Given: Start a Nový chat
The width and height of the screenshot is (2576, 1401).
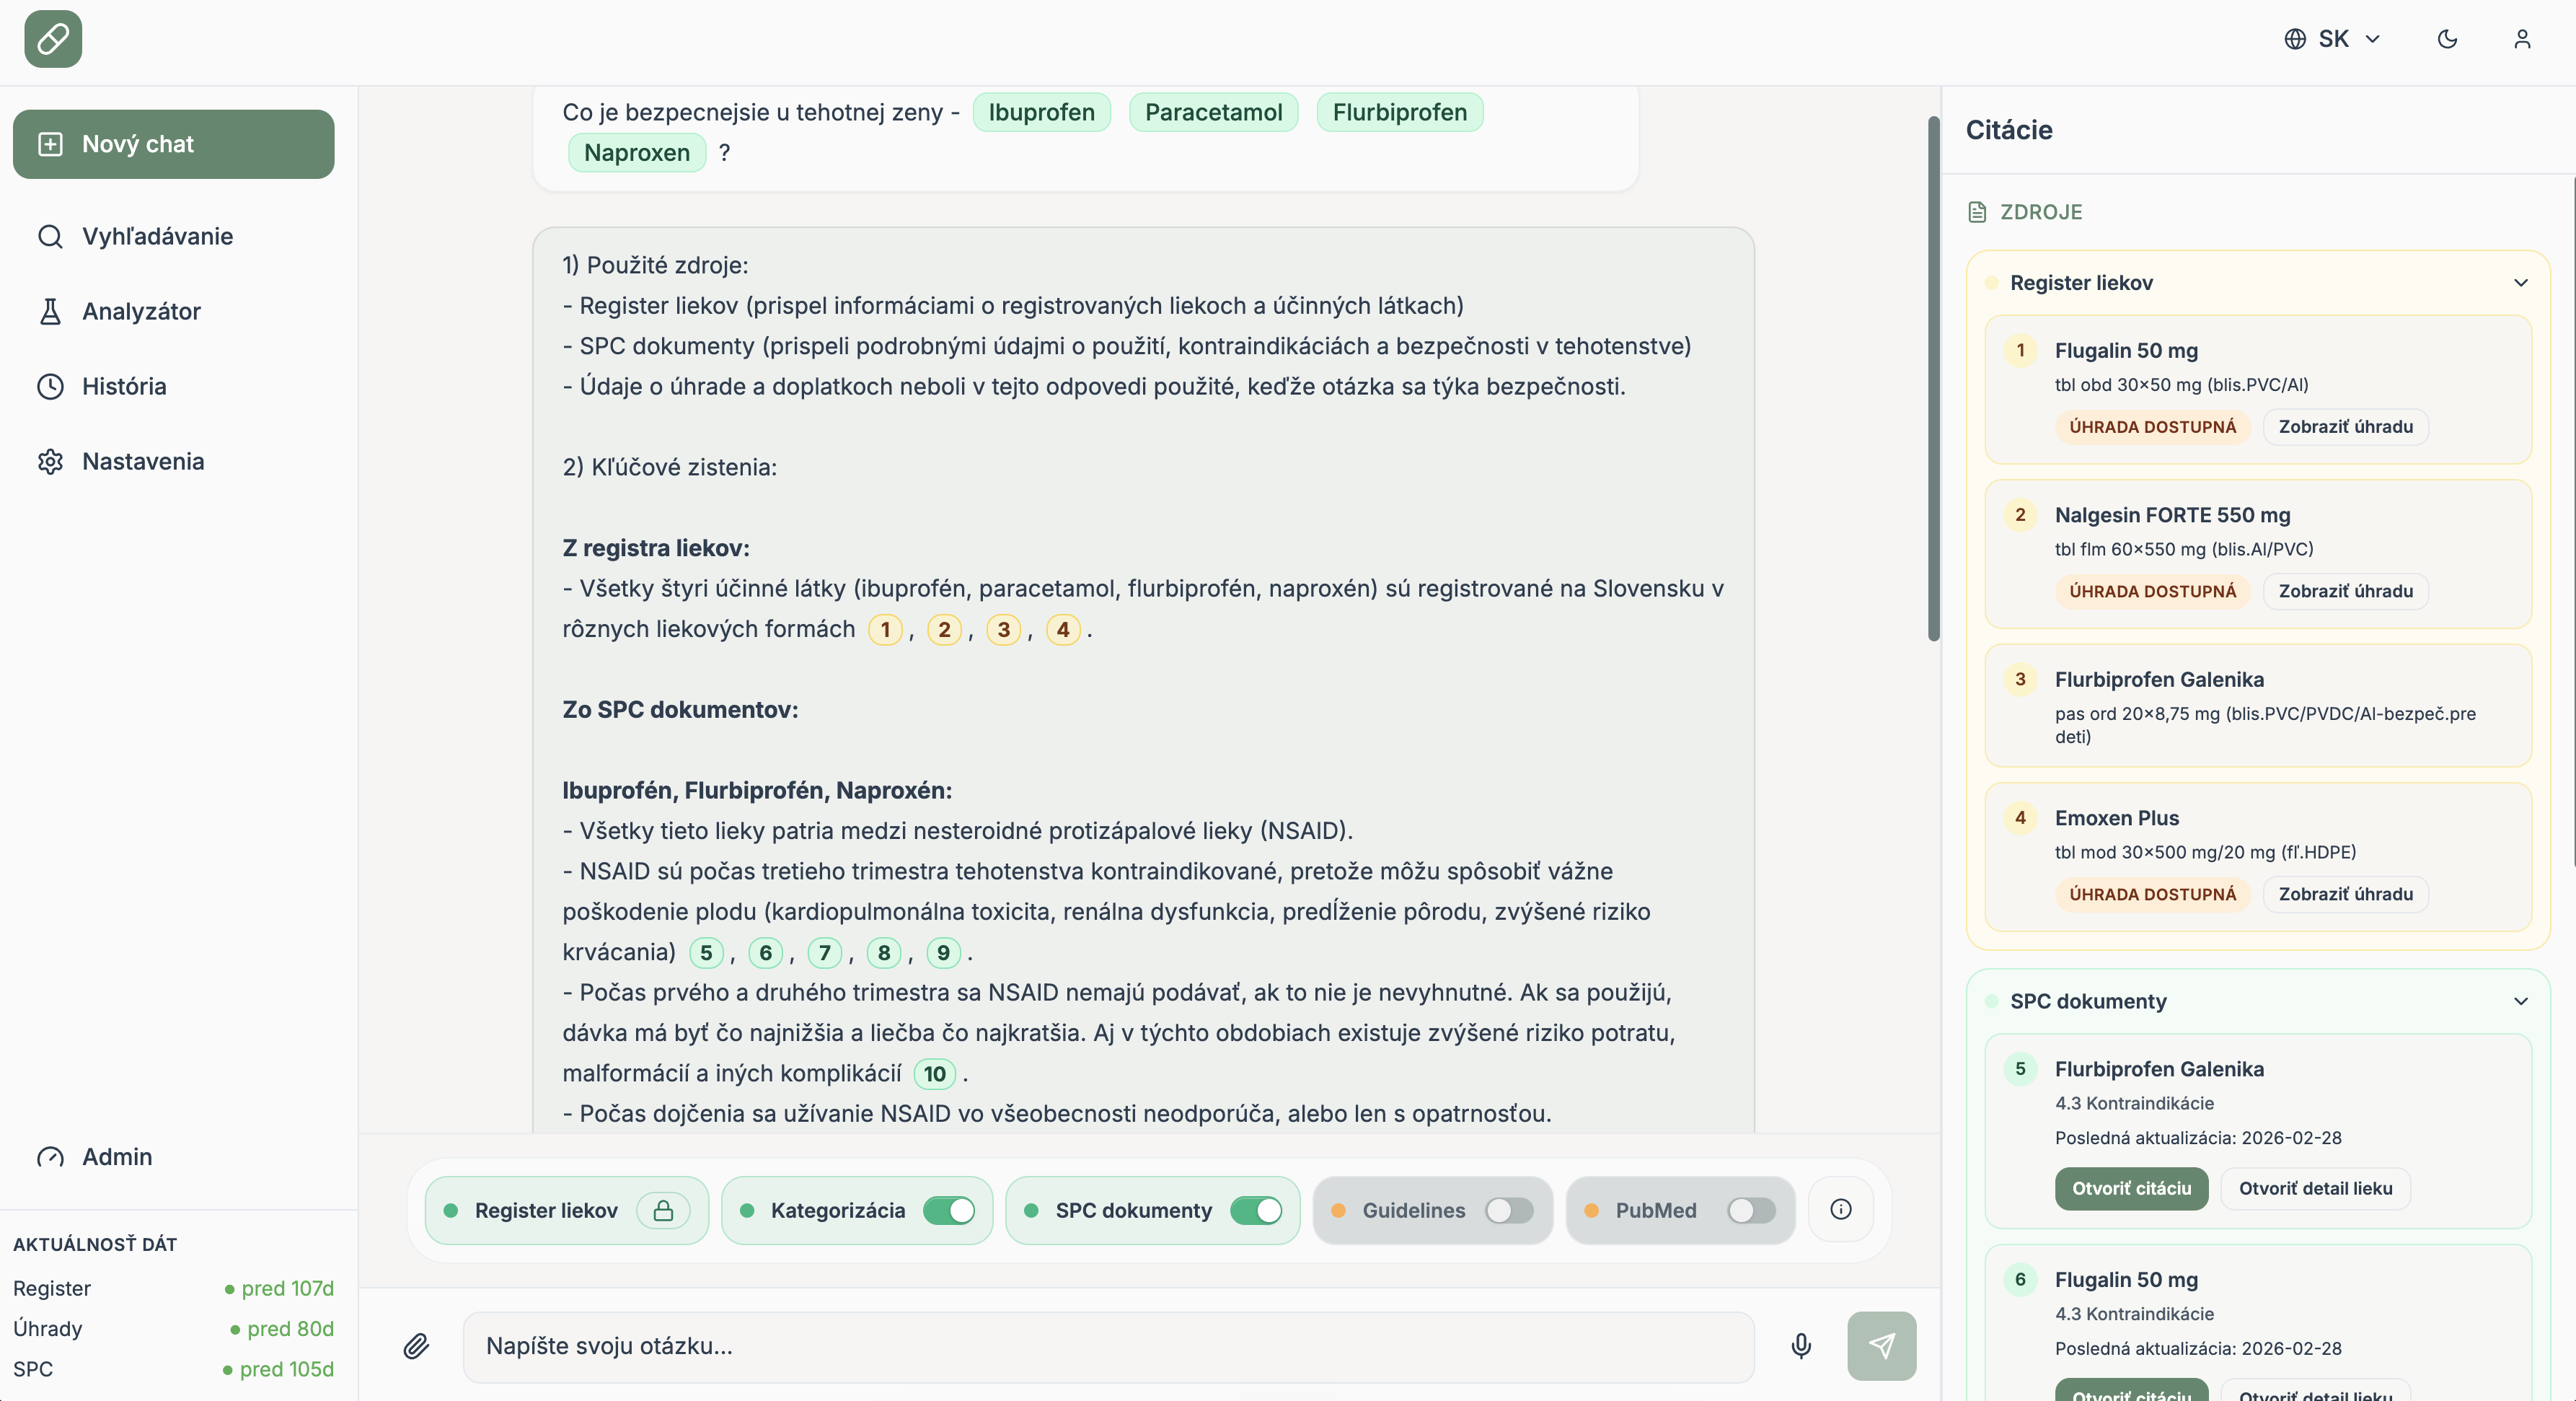Looking at the screenshot, I should [x=173, y=144].
